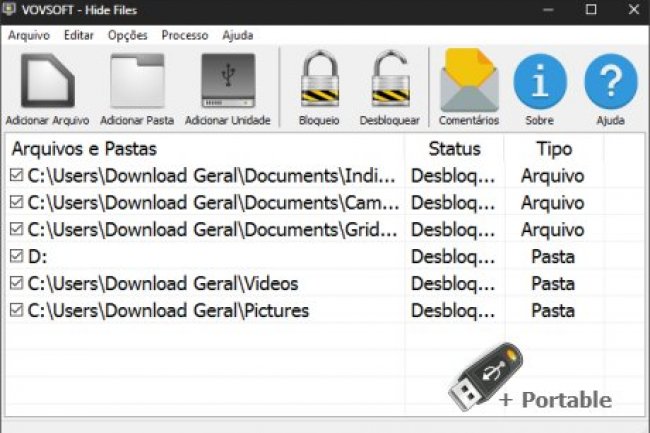Screen dimensions: 650x433
Task: Click the Adicionar Pasta folder icon
Action: (137, 80)
